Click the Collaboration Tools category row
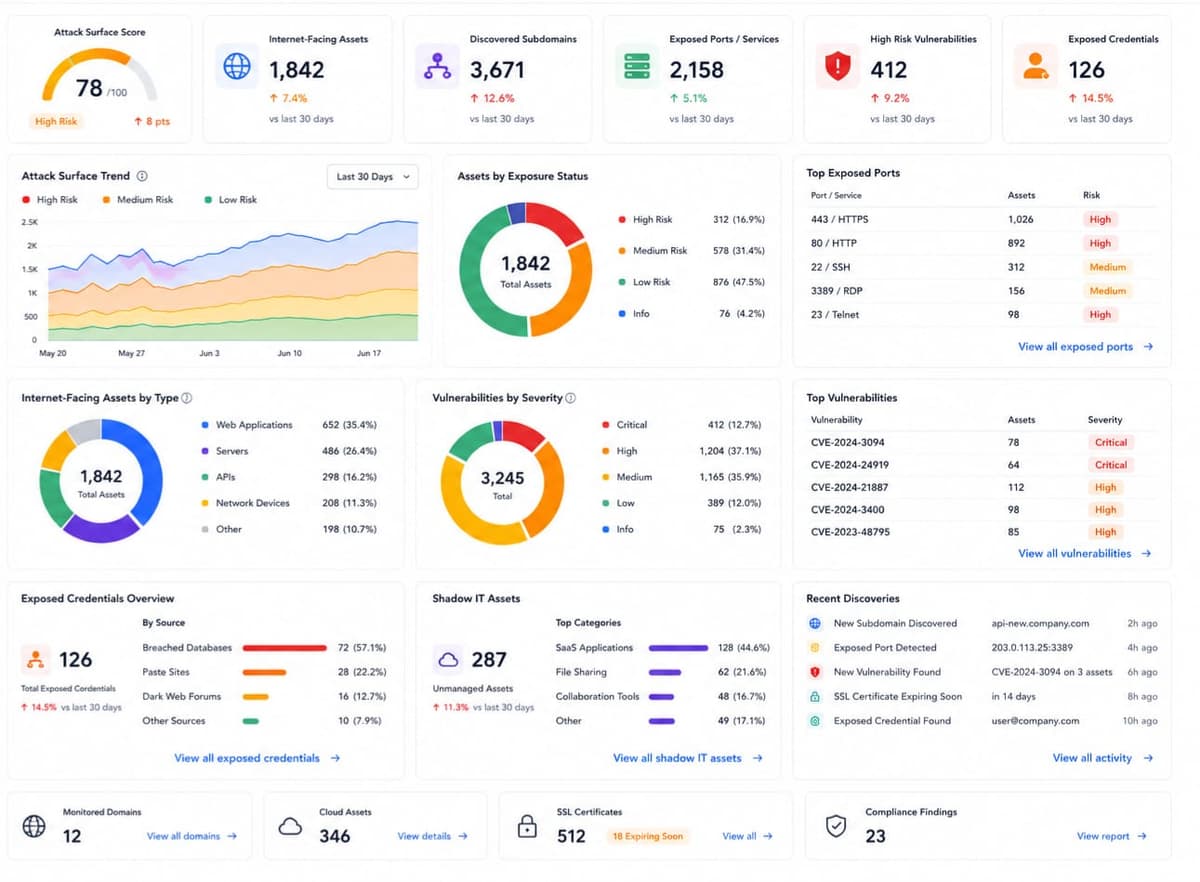 click(663, 697)
